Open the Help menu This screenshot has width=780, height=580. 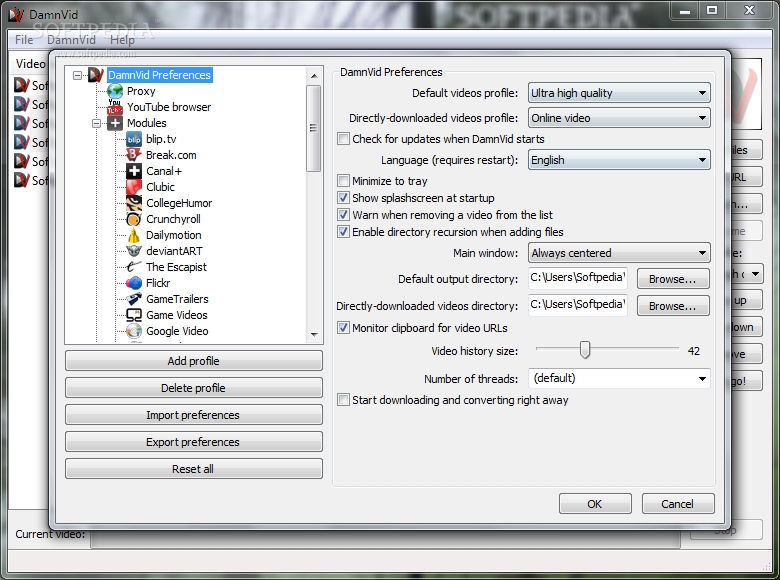pos(122,40)
